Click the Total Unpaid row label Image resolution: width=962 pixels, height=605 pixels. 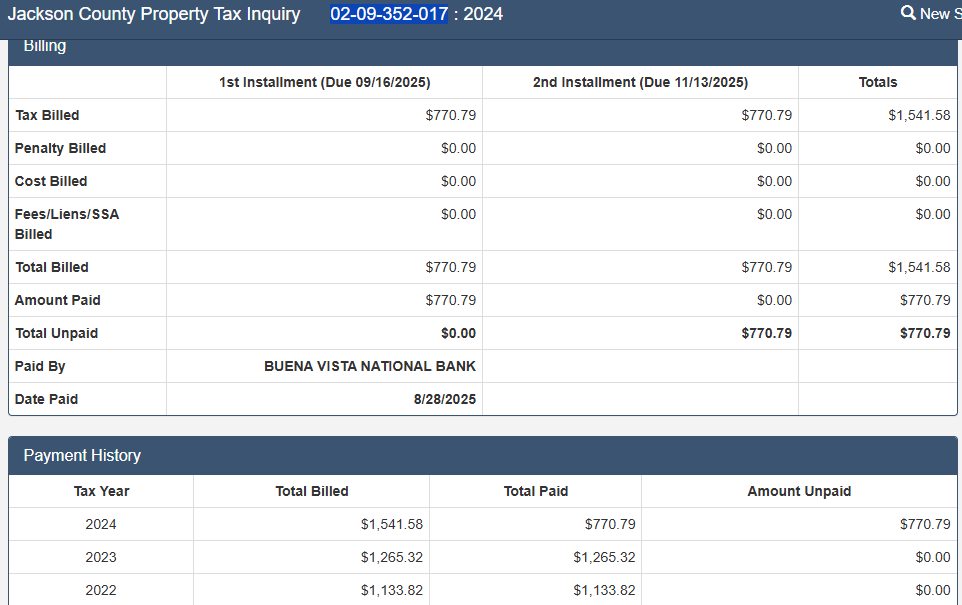pos(56,333)
